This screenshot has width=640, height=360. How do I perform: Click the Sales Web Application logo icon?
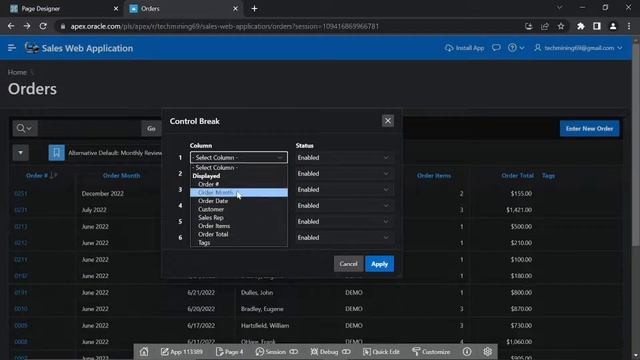pyautogui.click(x=31, y=48)
